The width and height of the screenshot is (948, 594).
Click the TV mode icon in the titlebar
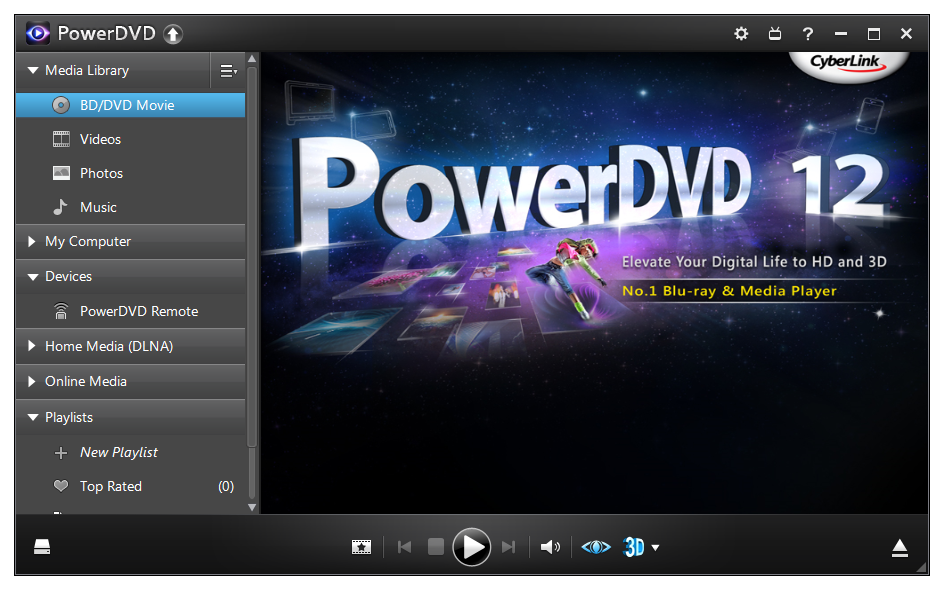tap(774, 33)
